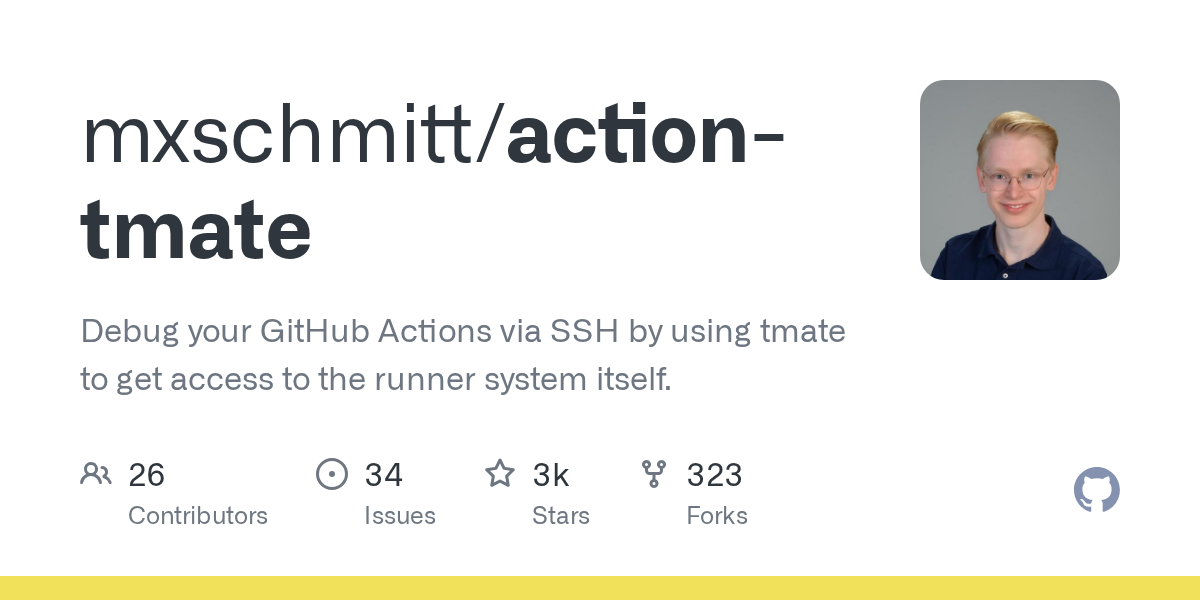
Task: Select the "34" issues count
Action: tap(384, 475)
